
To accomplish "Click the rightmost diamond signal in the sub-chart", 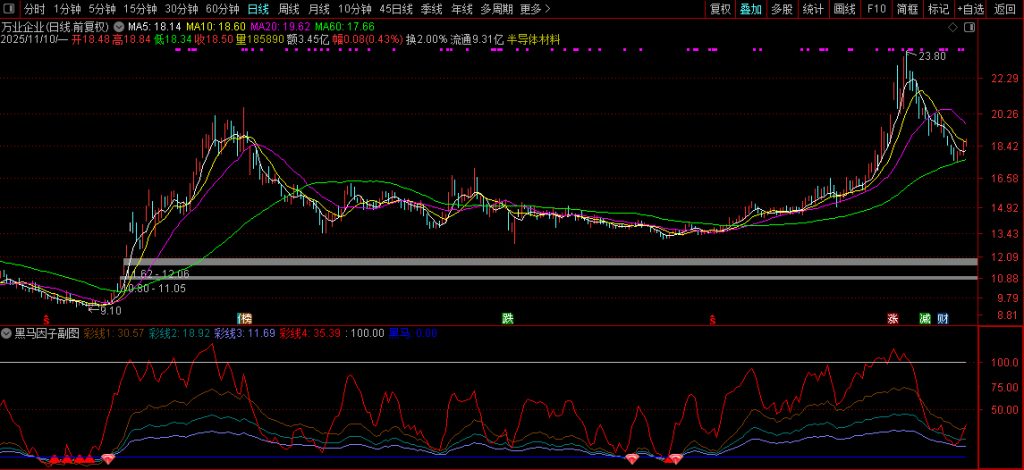I will [x=675, y=458].
